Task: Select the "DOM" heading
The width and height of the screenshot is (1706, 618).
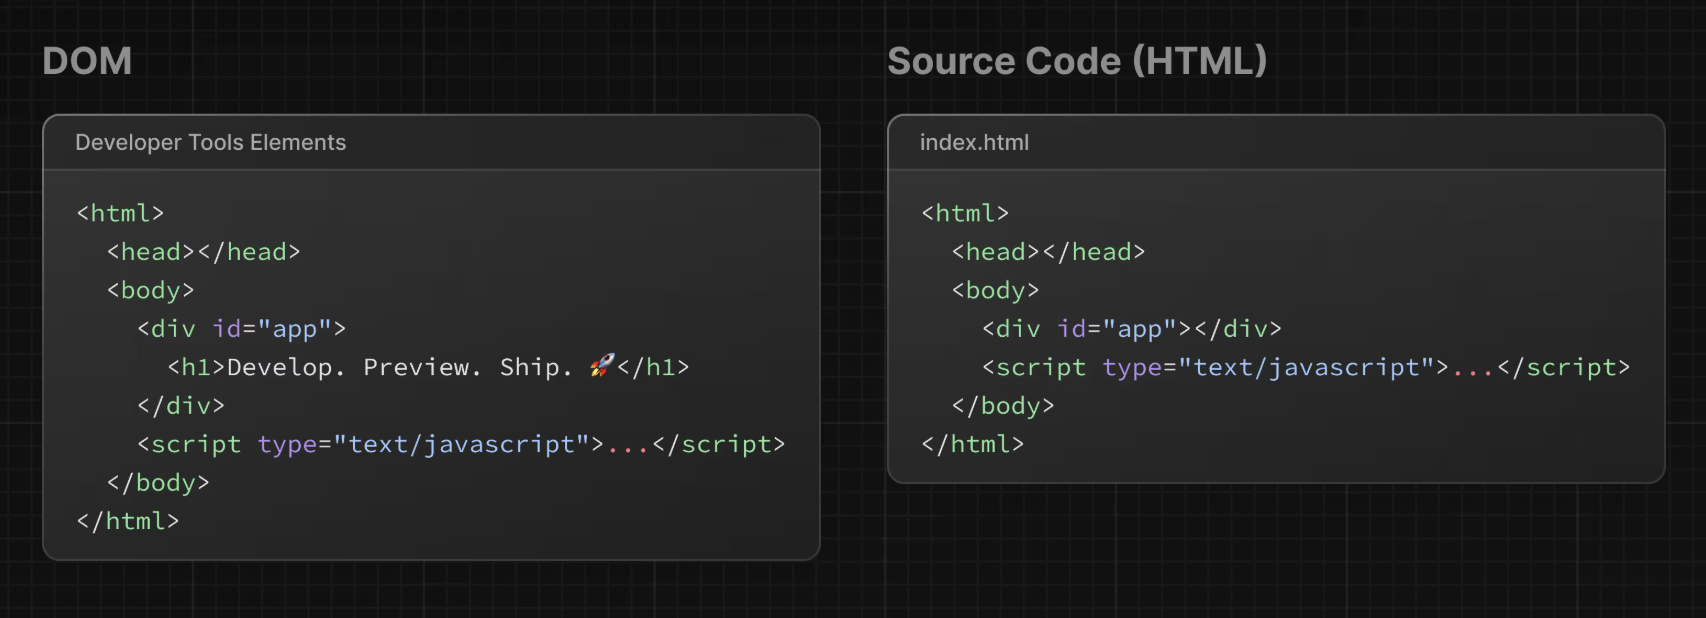Action: (87, 61)
